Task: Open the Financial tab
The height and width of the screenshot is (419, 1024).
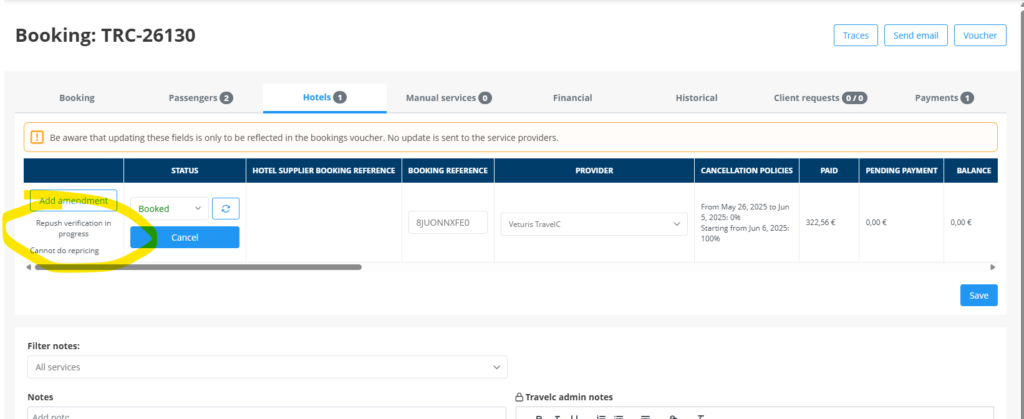Action: [572, 98]
